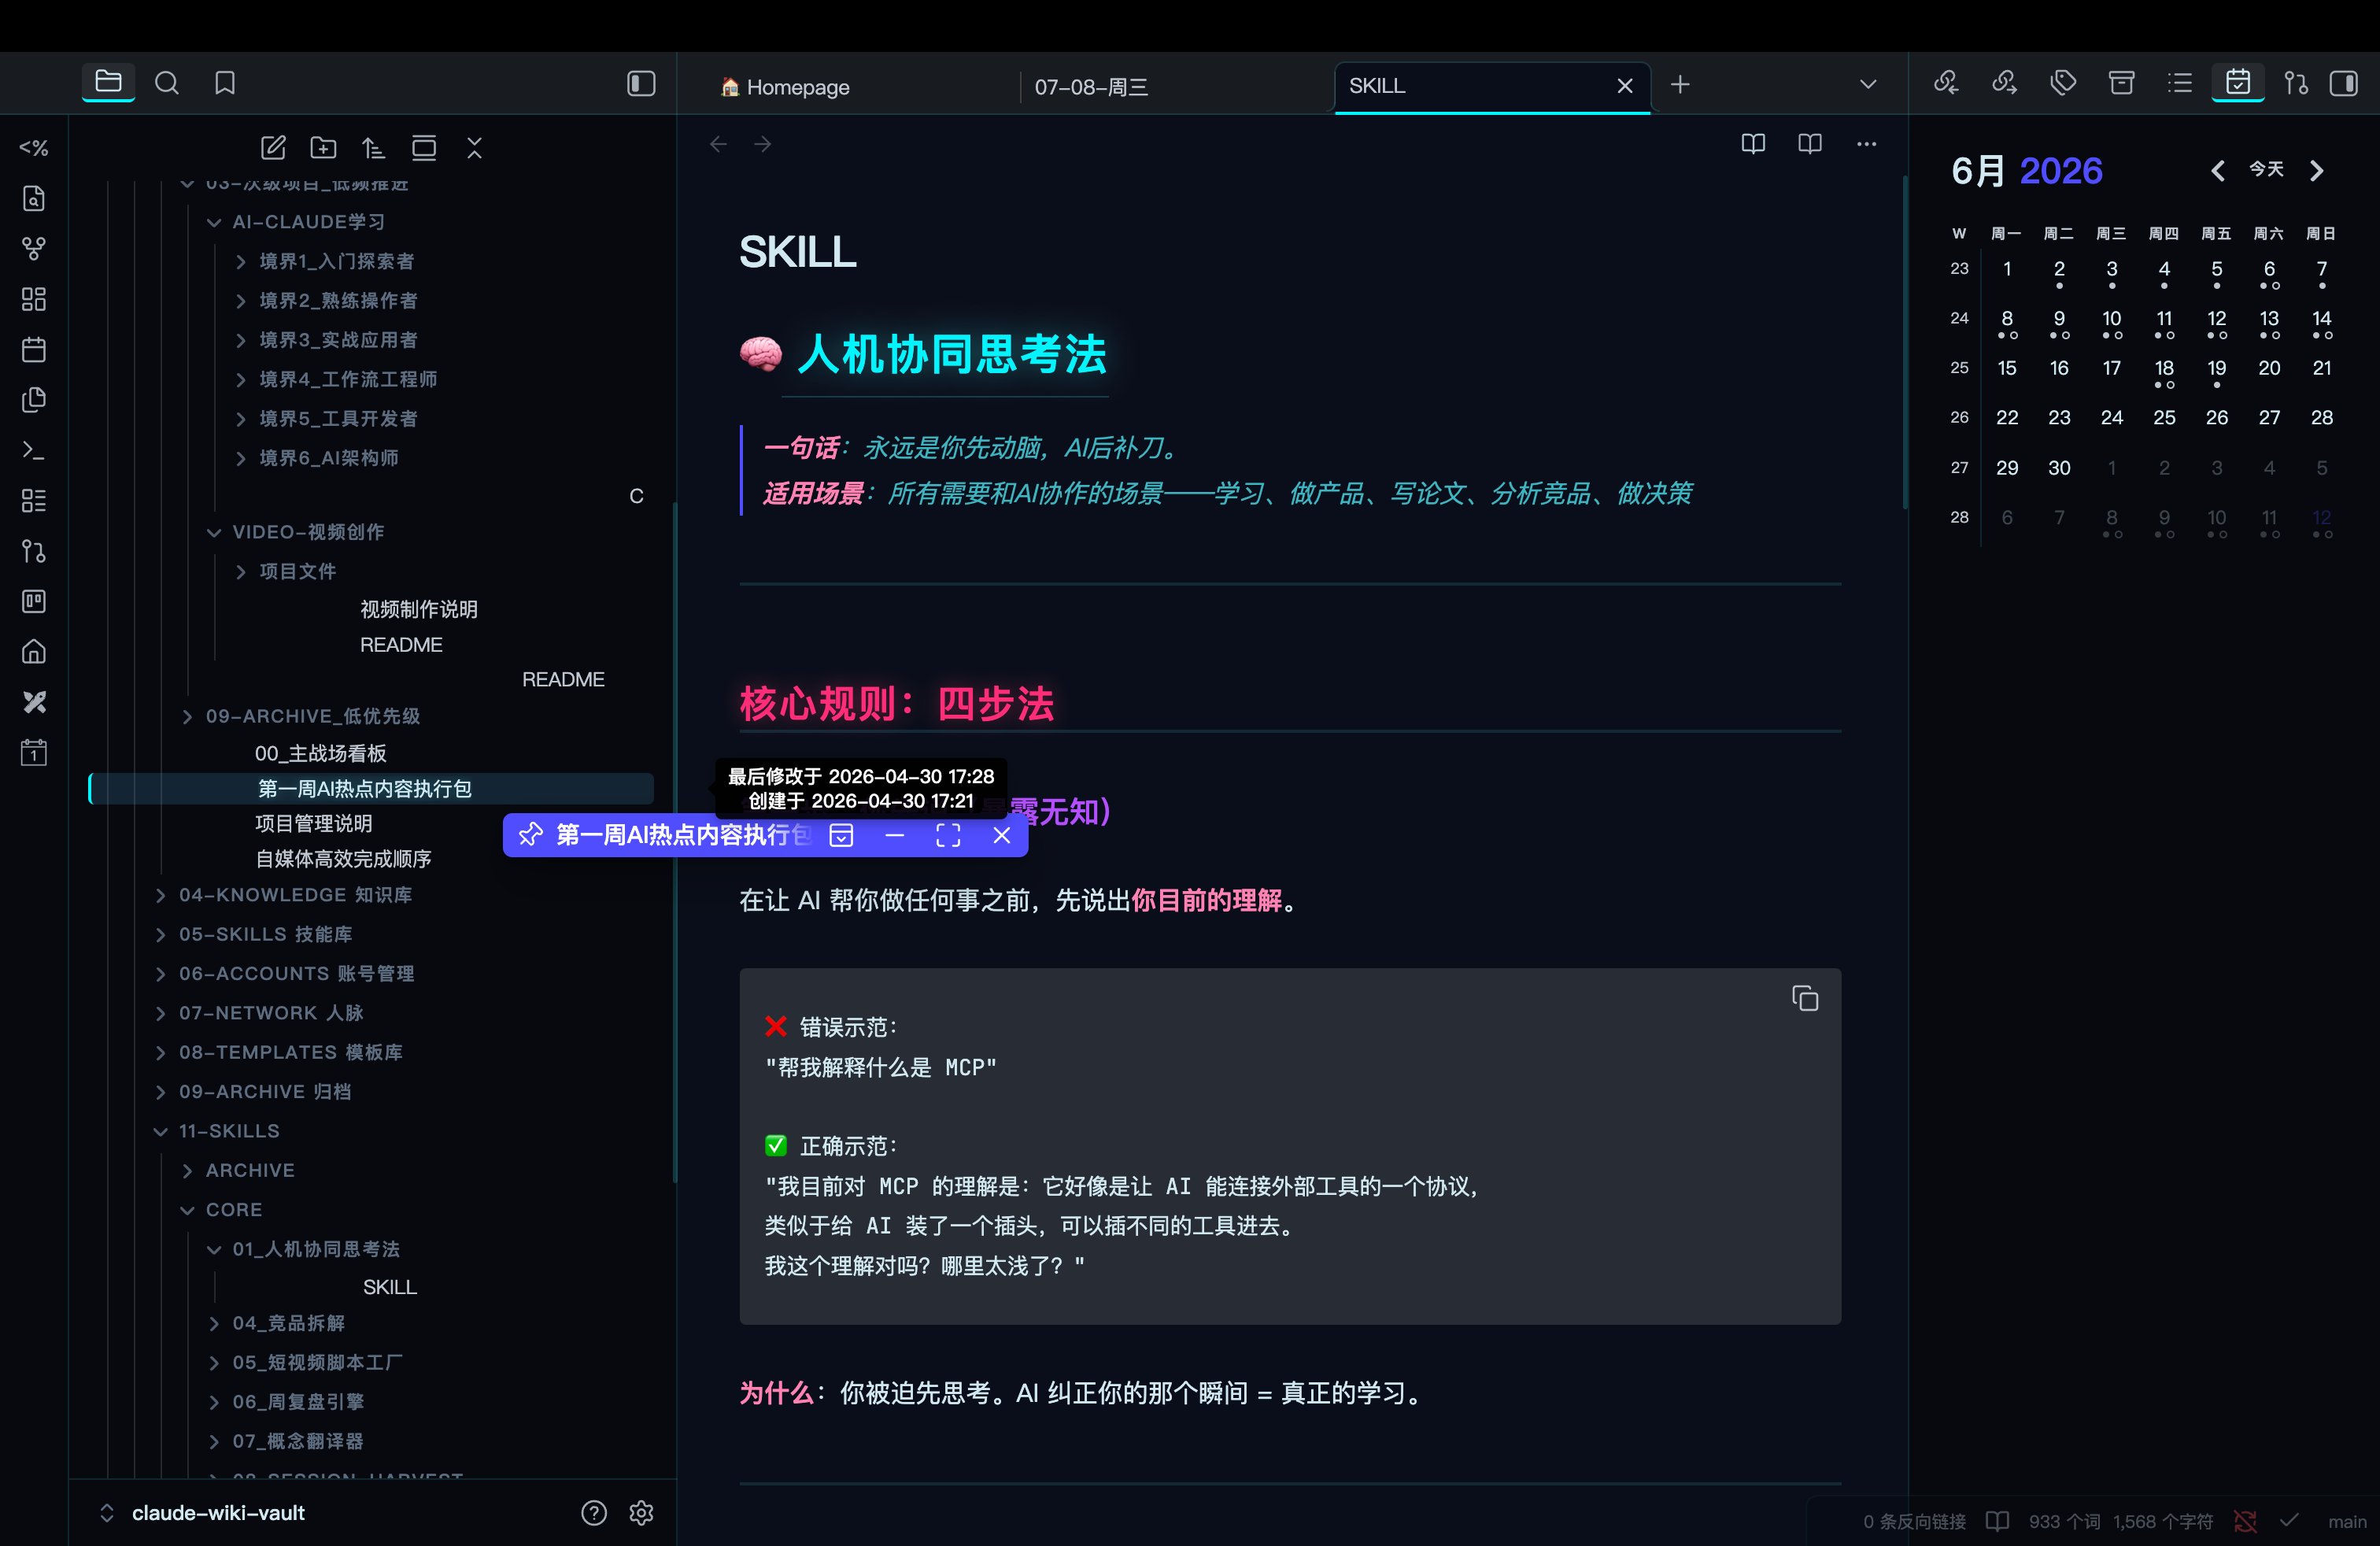Image resolution: width=2380 pixels, height=1546 pixels.
Task: Open the kanban board ribbon icon
Action: point(34,601)
